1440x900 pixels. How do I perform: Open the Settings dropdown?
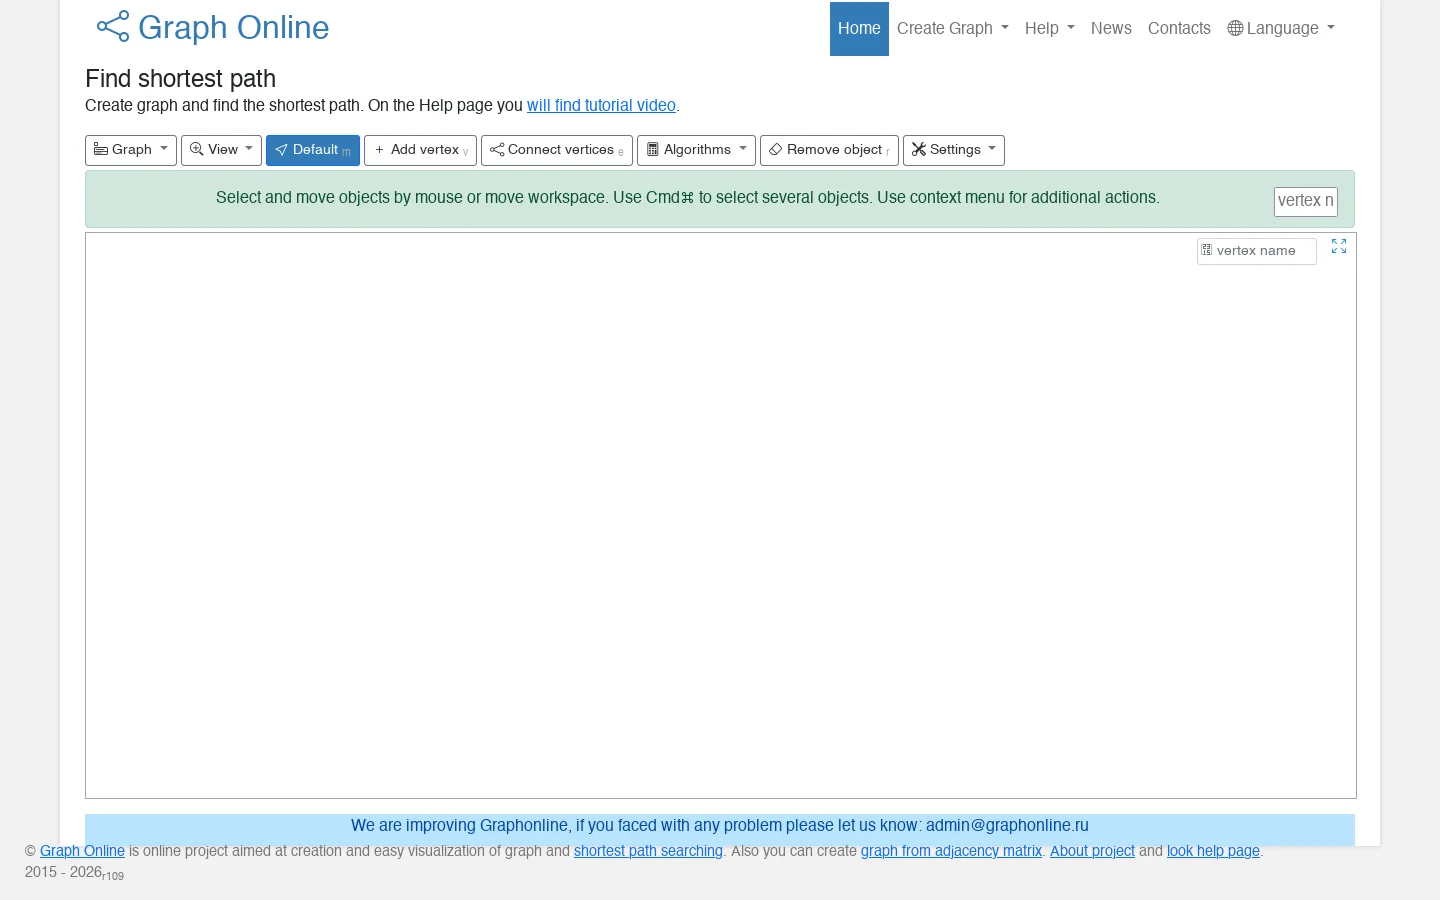click(x=954, y=150)
